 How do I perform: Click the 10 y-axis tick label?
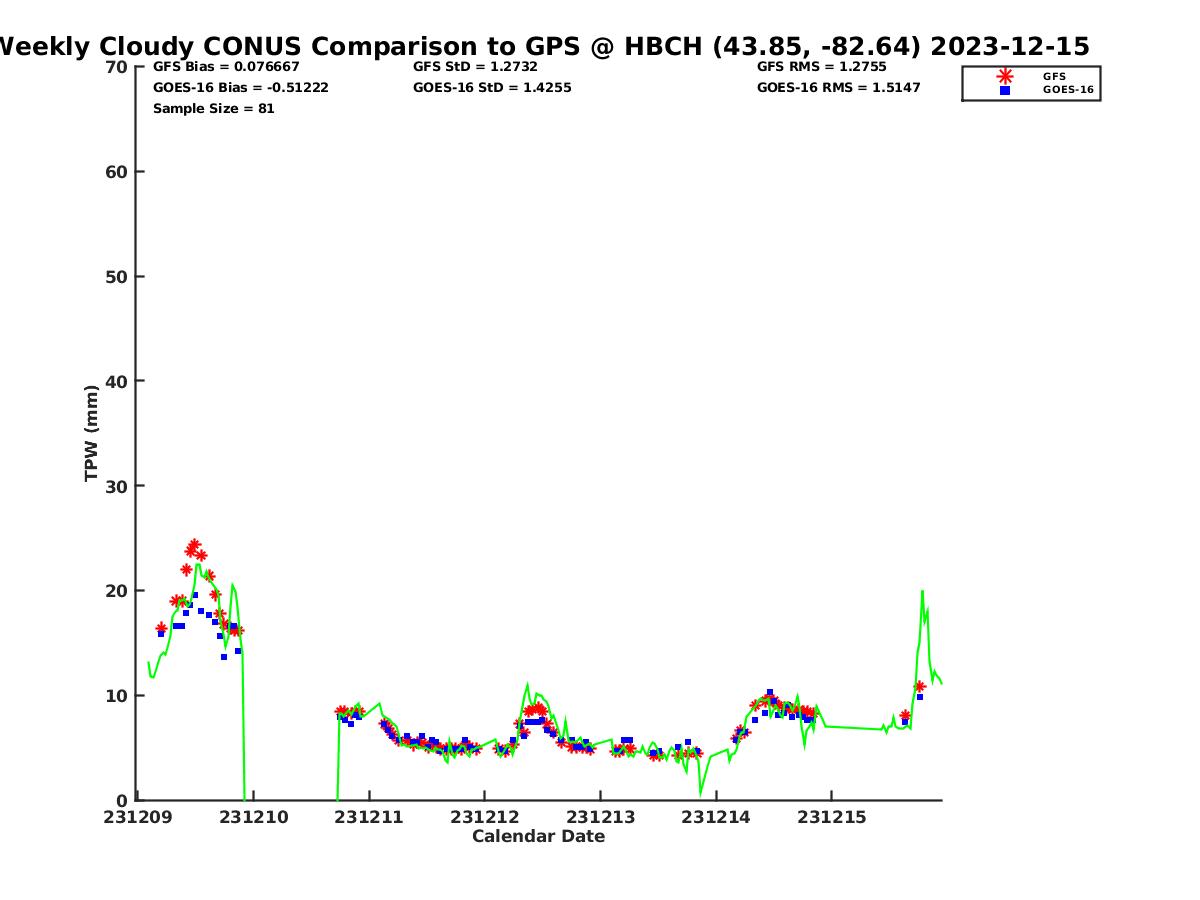tap(116, 696)
